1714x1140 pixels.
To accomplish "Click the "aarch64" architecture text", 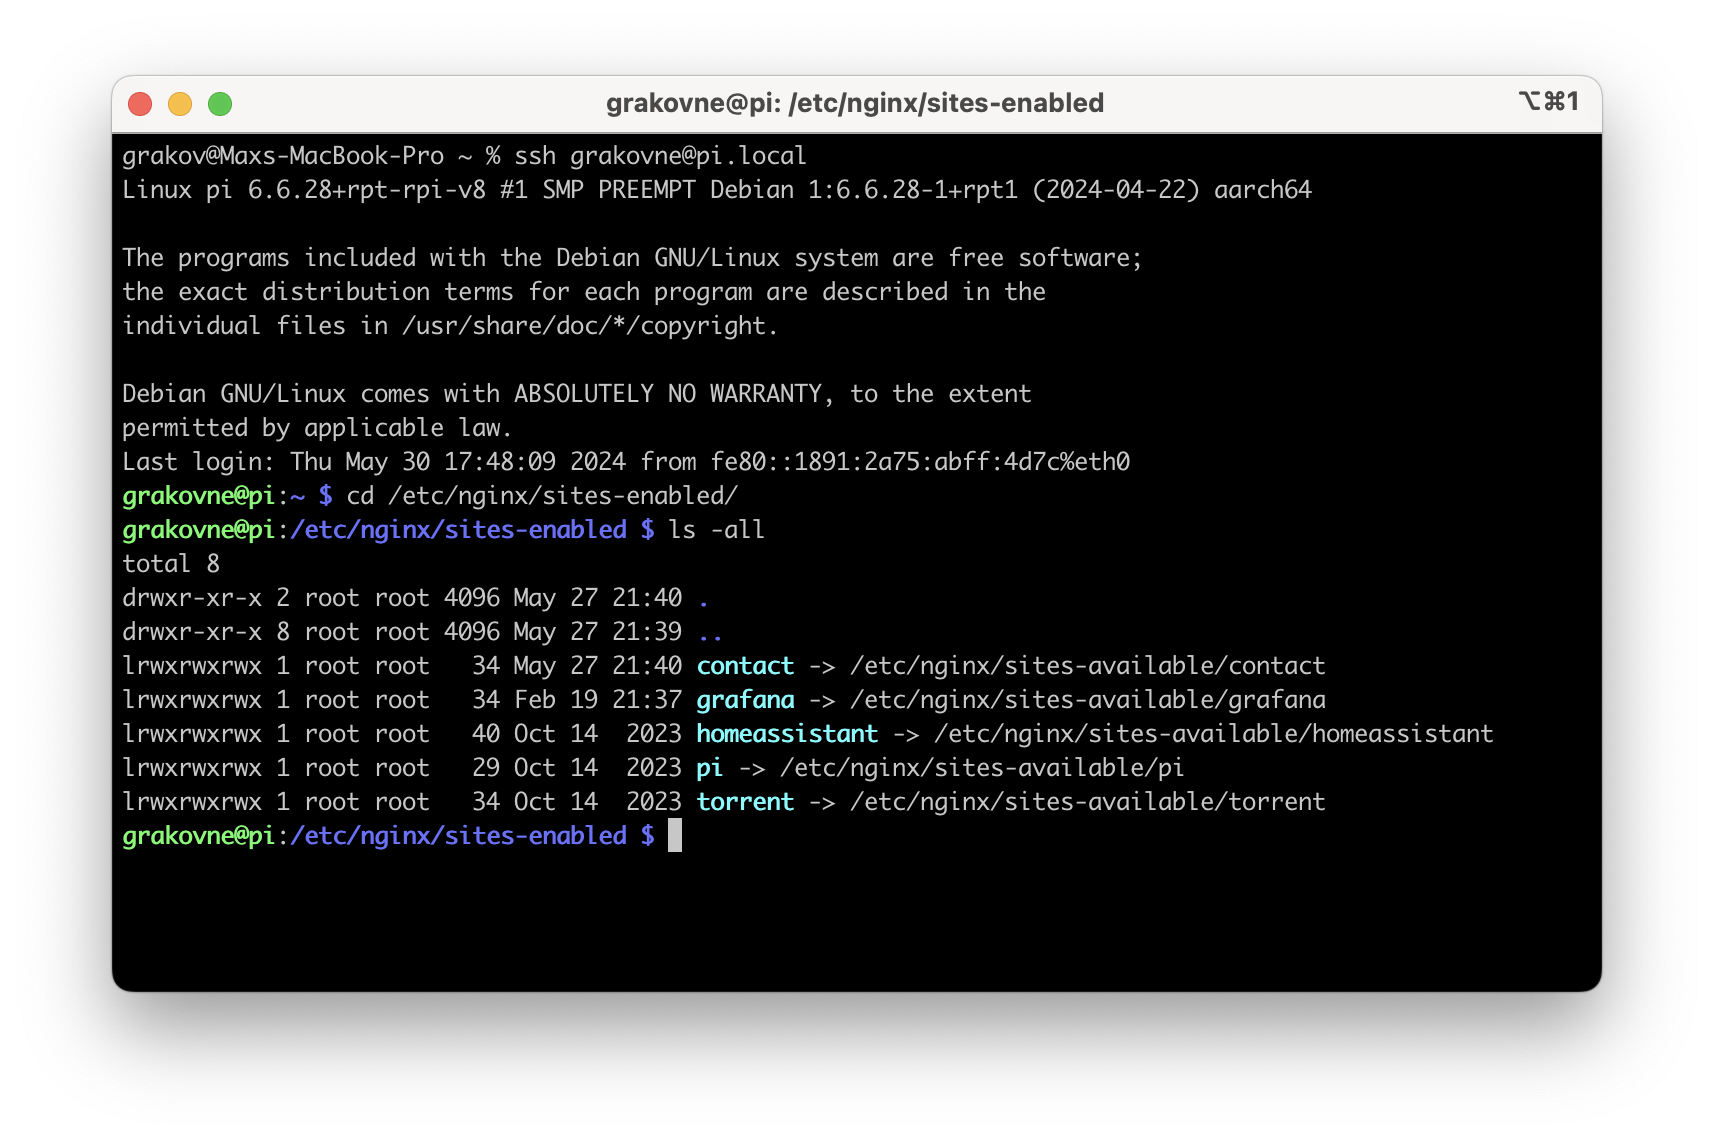I will (x=1263, y=190).
